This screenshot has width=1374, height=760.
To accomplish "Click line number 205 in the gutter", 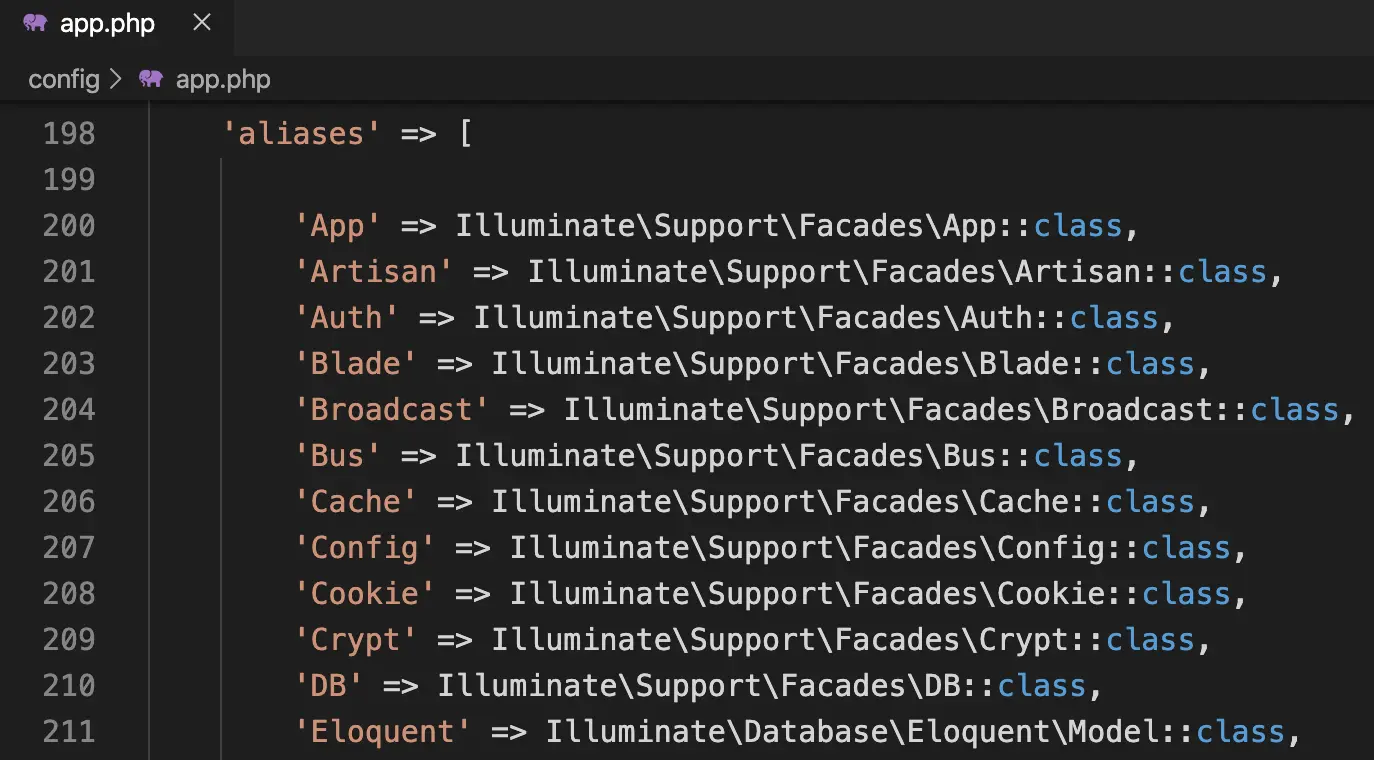I will tap(69, 456).
